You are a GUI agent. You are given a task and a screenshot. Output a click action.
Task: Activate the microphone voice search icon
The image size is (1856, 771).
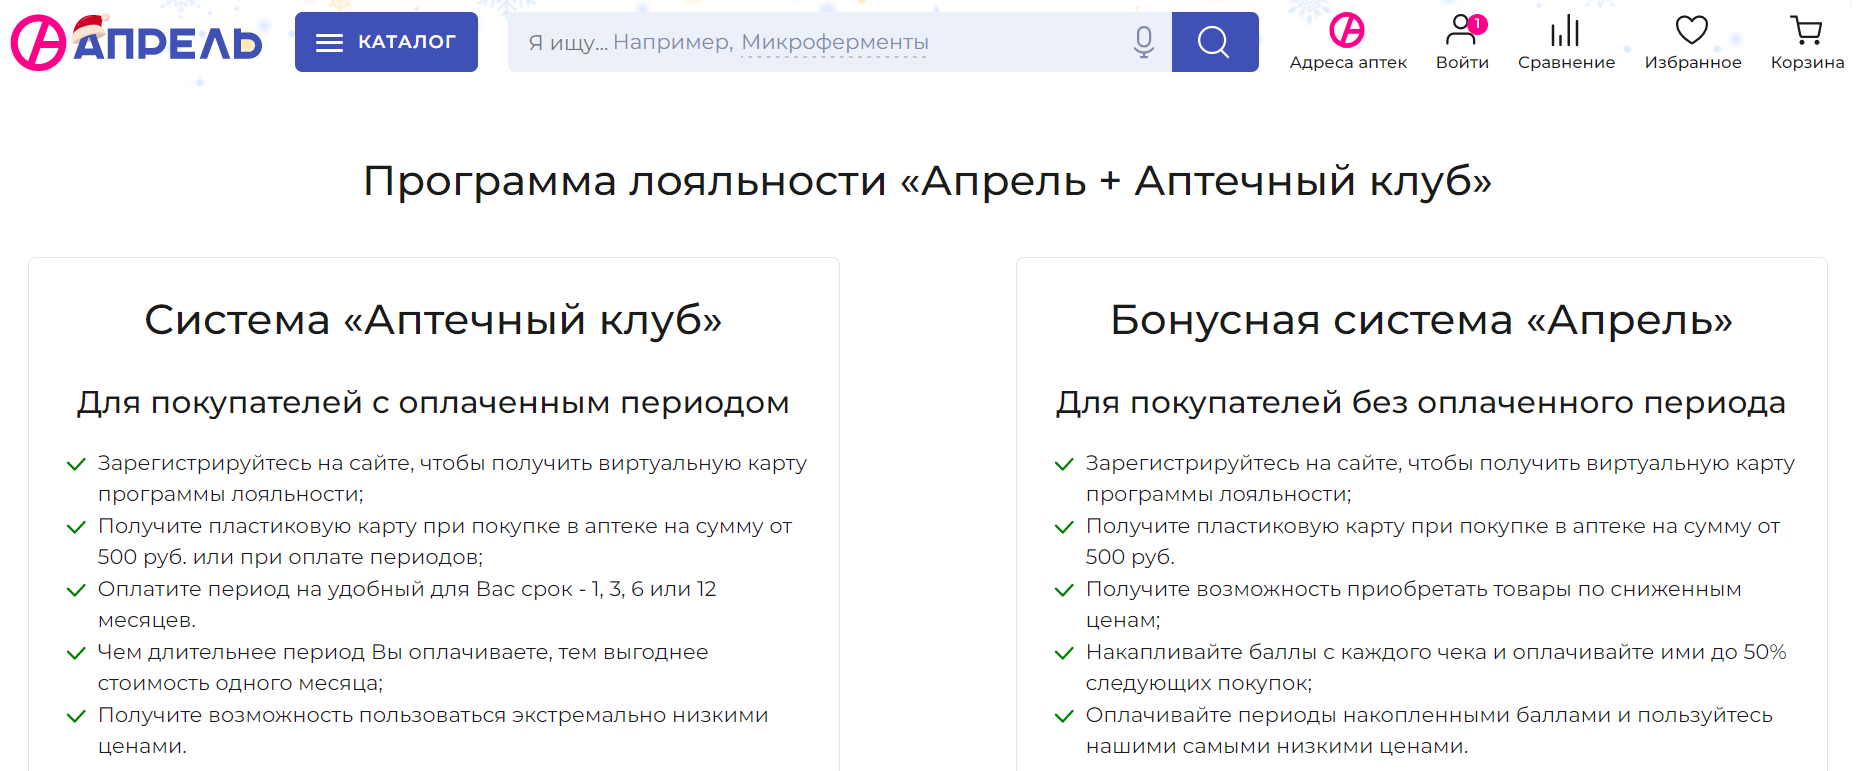pos(1144,42)
